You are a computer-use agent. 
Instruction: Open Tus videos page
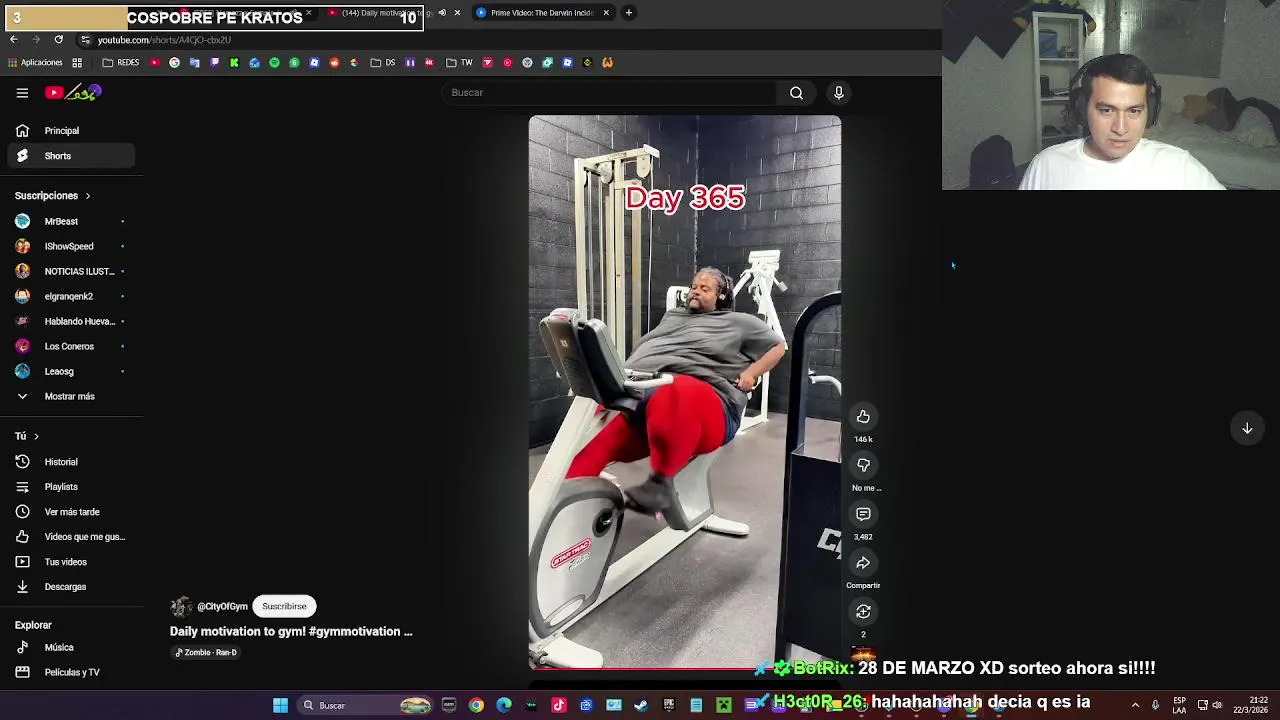(70, 562)
